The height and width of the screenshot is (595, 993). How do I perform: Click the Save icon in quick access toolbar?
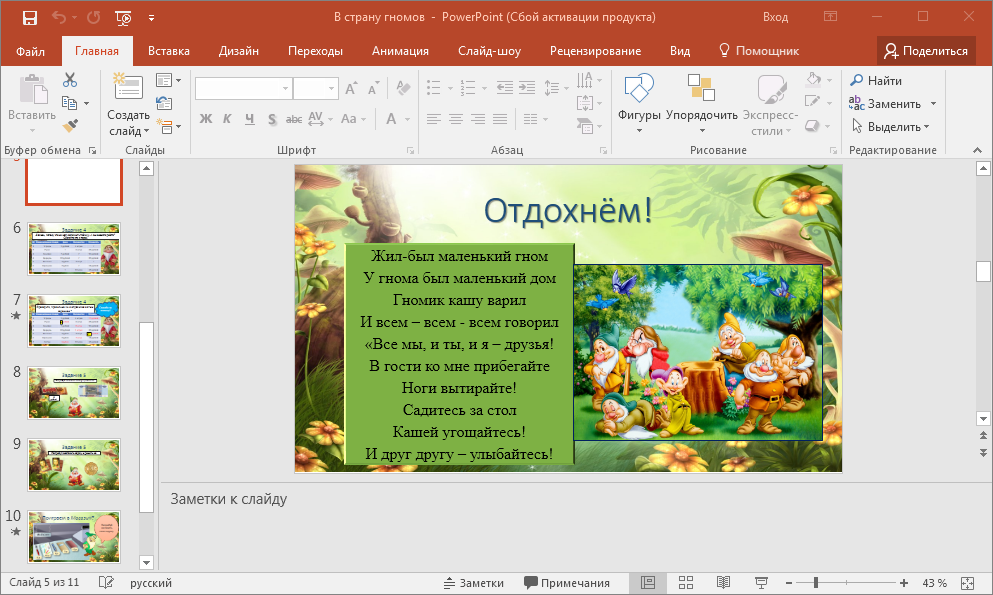(x=30, y=18)
